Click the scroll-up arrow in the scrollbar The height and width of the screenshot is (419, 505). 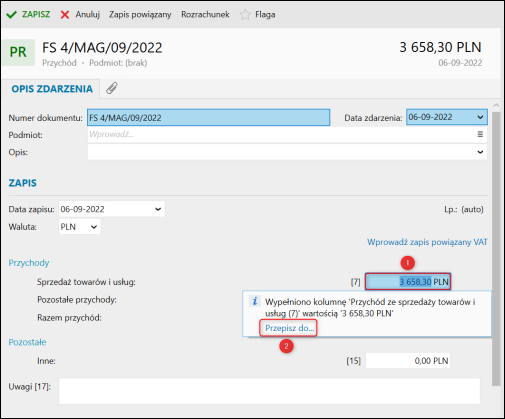point(496,105)
